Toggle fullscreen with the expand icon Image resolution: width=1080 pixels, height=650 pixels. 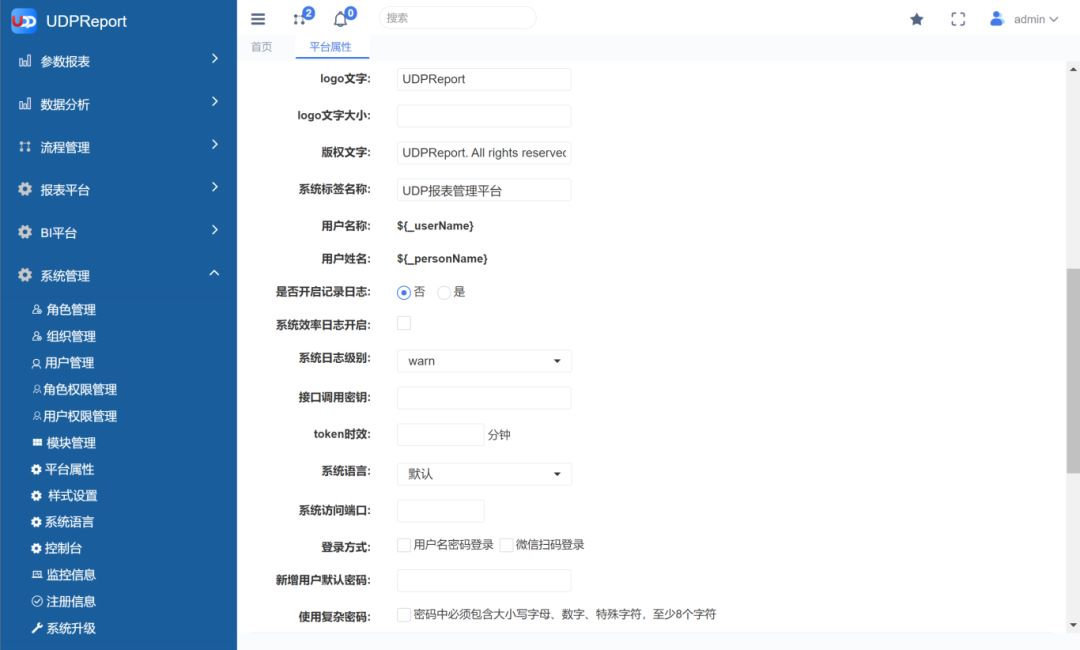point(958,18)
